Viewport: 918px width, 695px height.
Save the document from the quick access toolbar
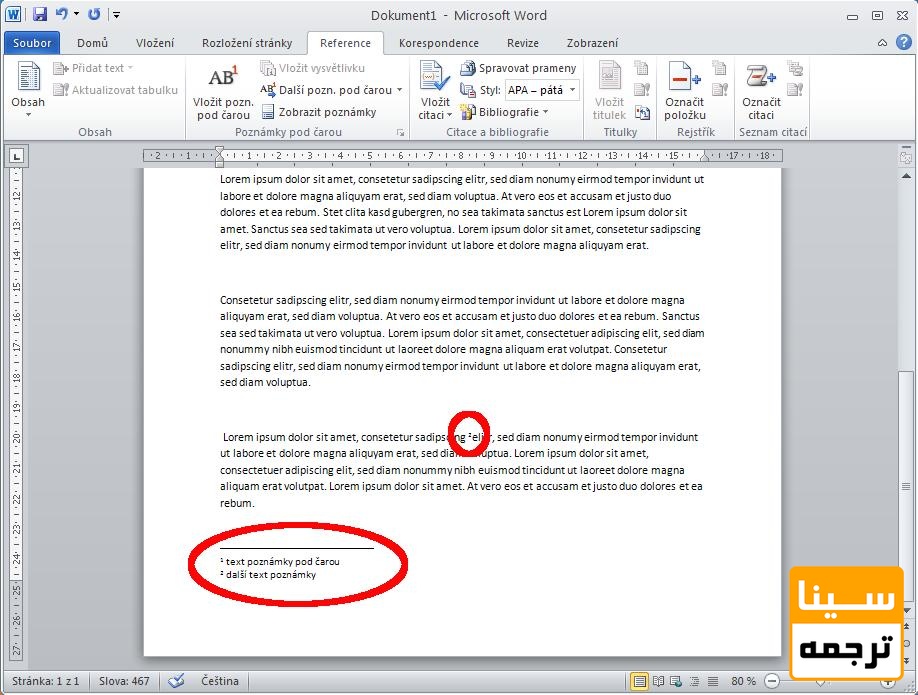click(x=40, y=15)
